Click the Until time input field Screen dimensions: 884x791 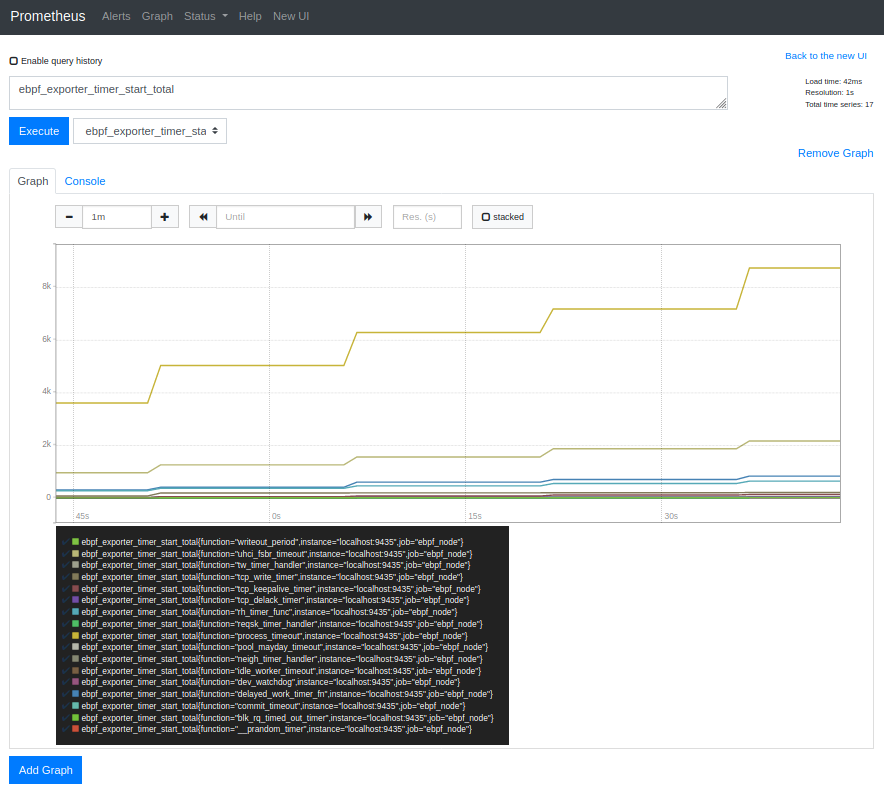click(285, 216)
